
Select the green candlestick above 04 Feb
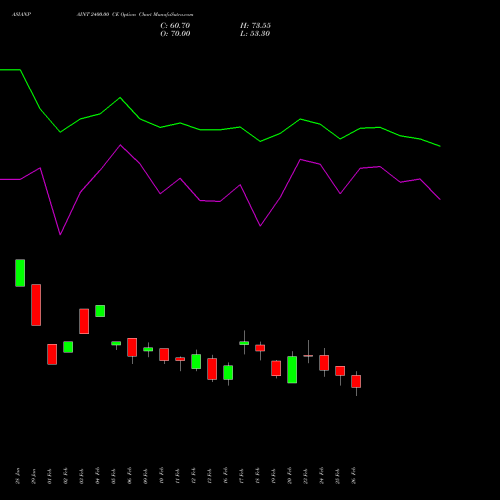[x=100, y=311]
